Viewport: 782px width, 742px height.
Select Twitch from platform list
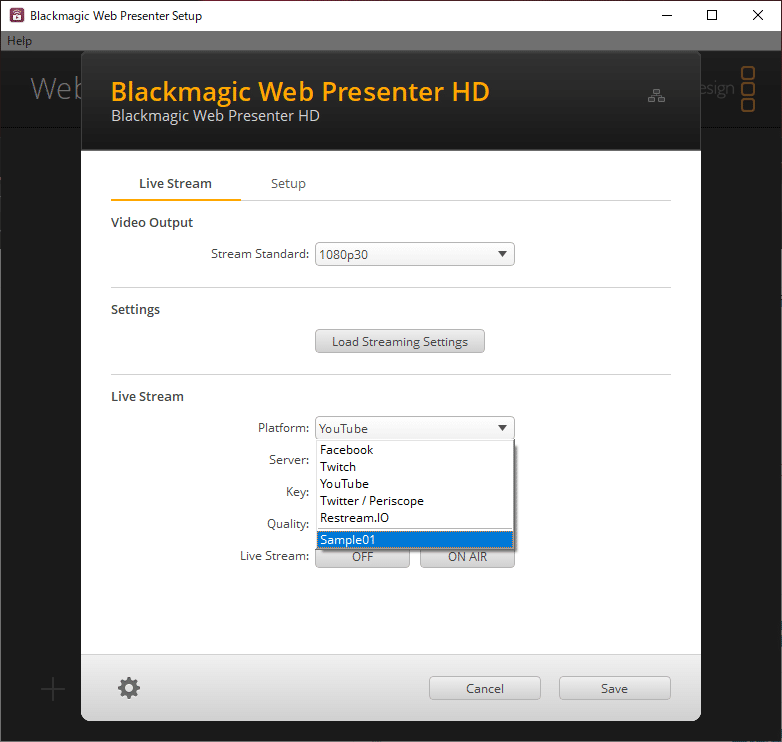pyautogui.click(x=414, y=467)
